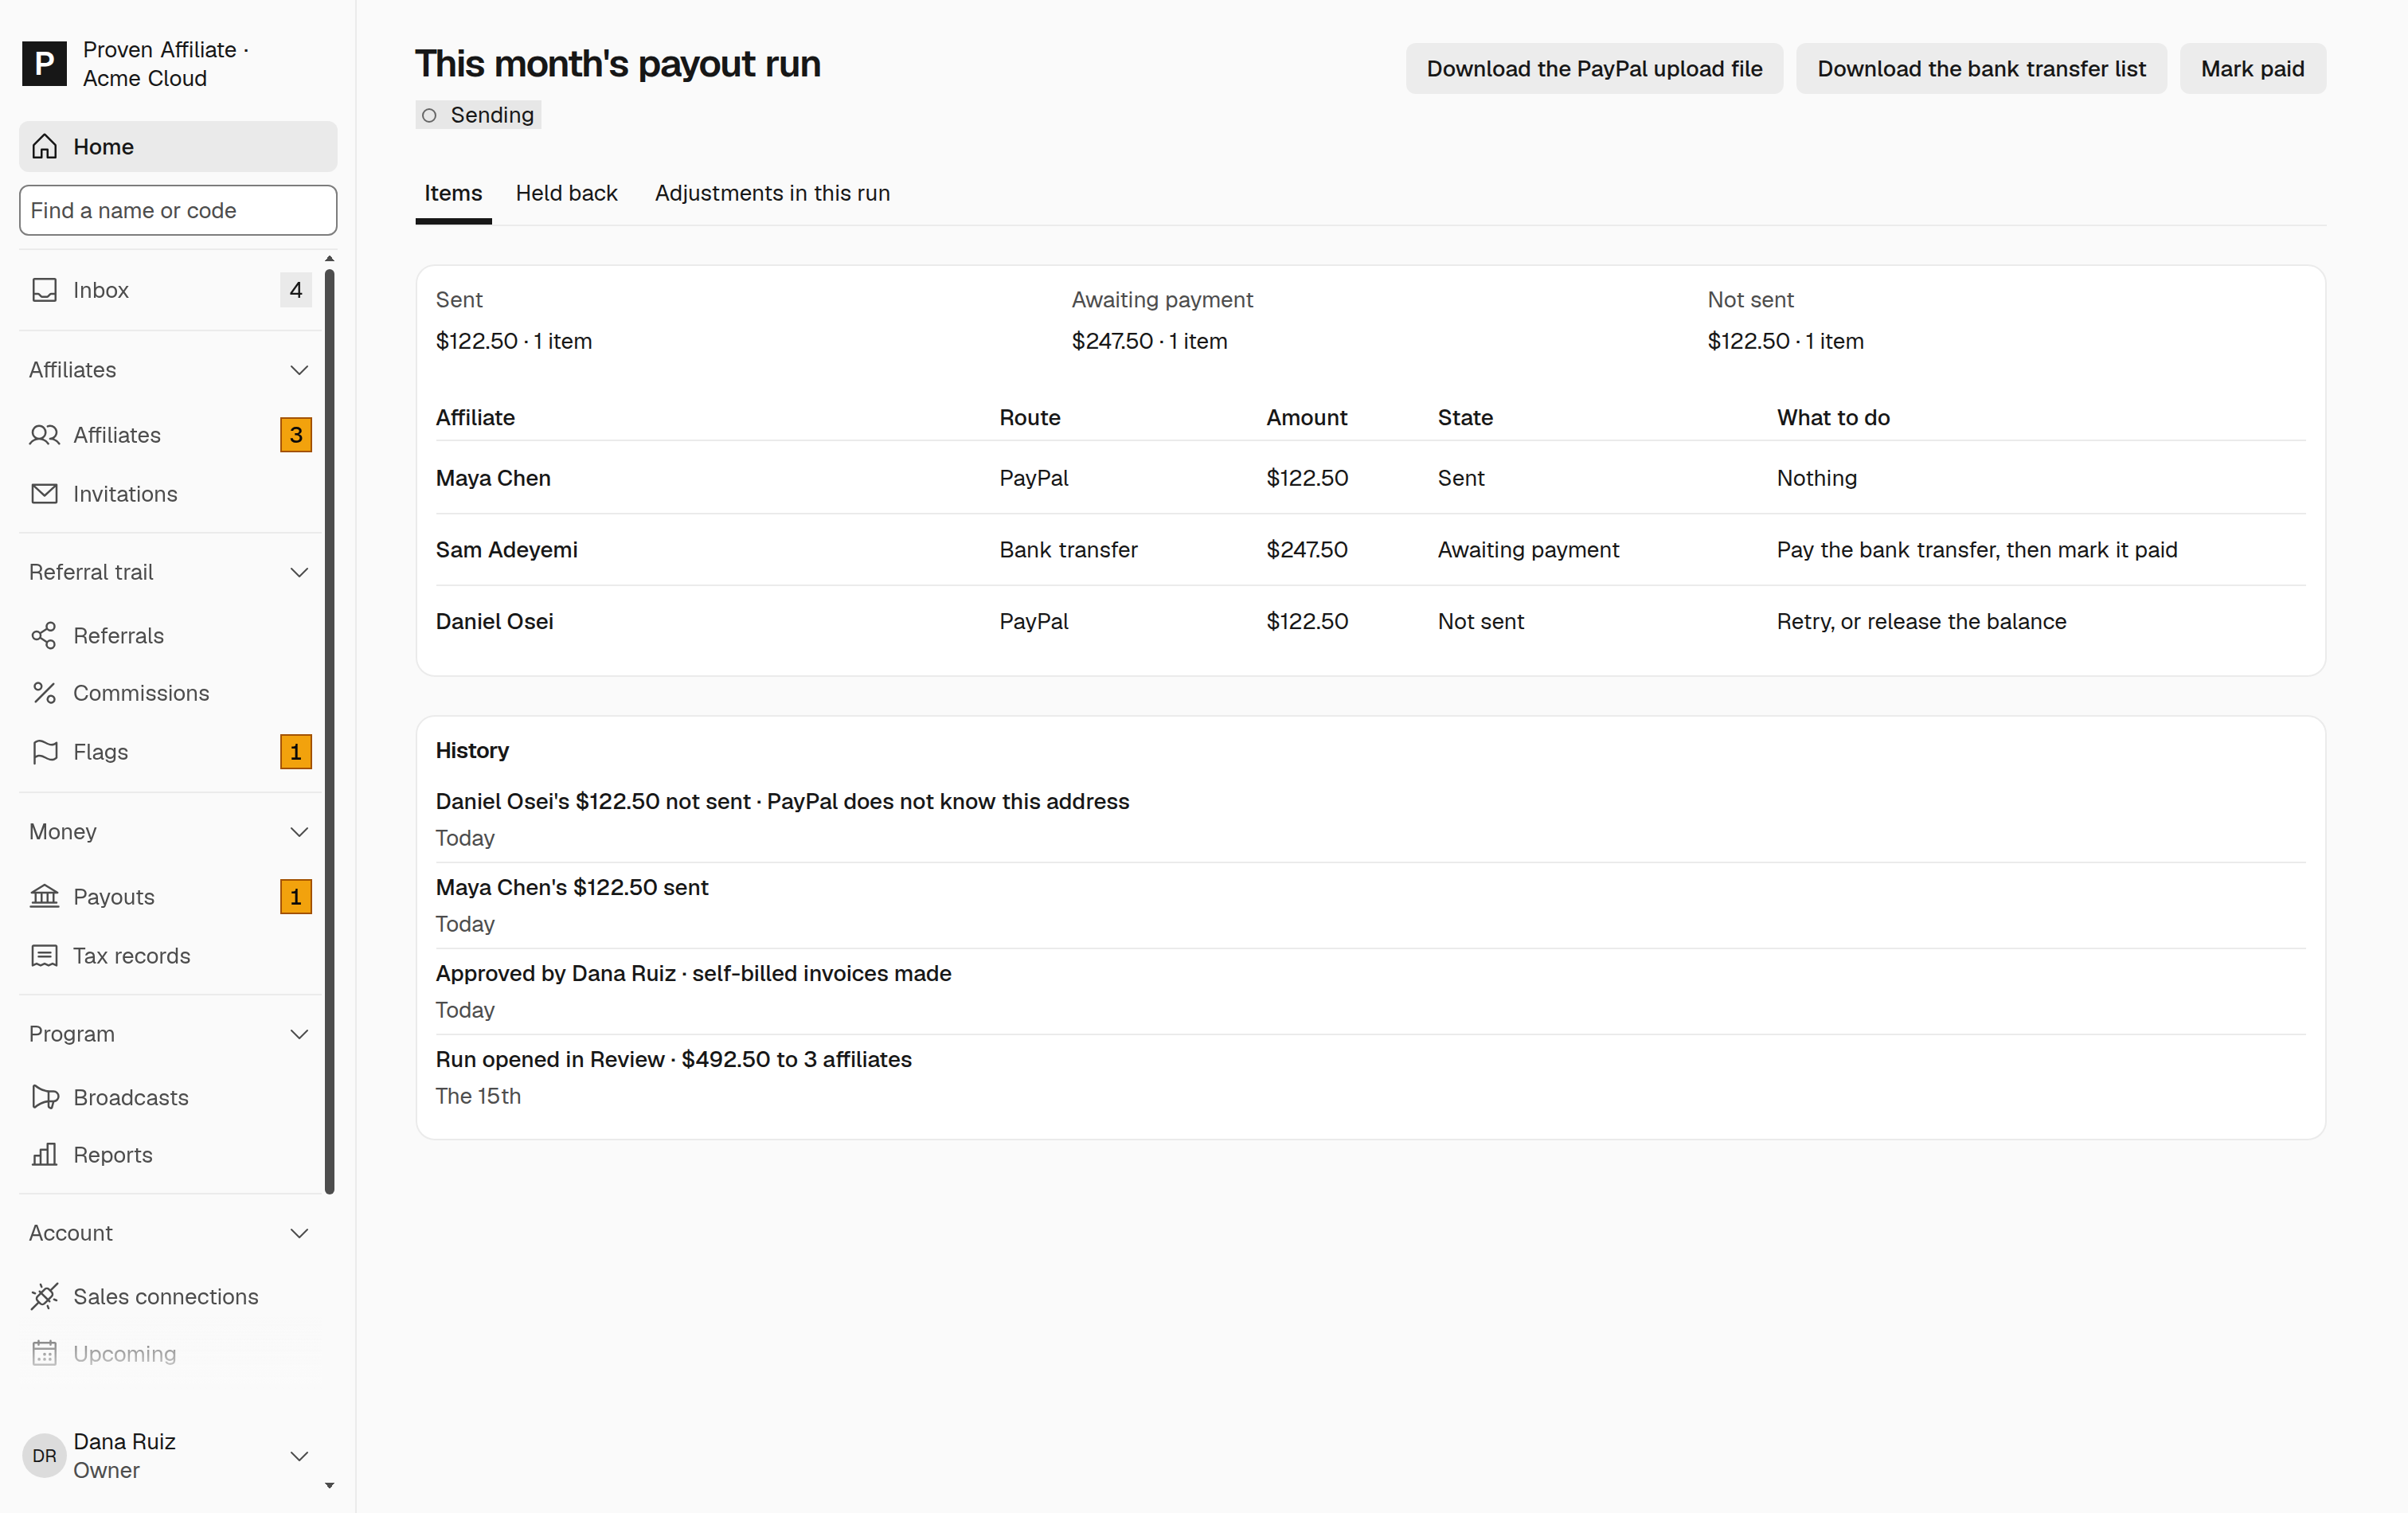Click the Sending status badge

tap(478, 115)
